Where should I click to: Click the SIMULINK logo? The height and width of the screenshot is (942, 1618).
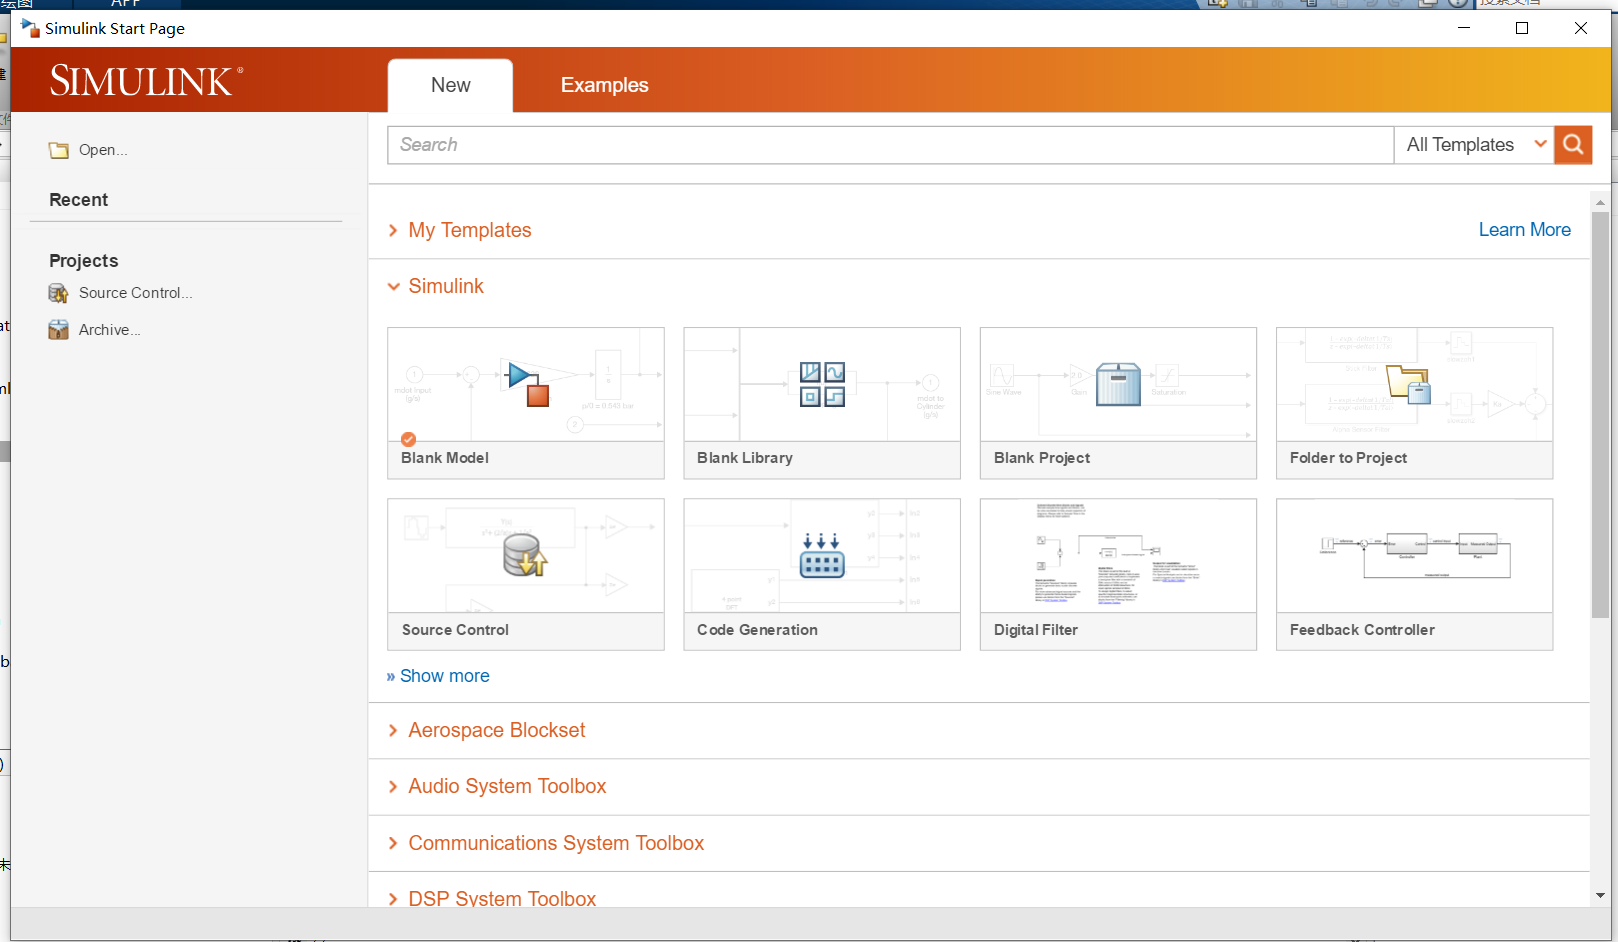pos(146,81)
